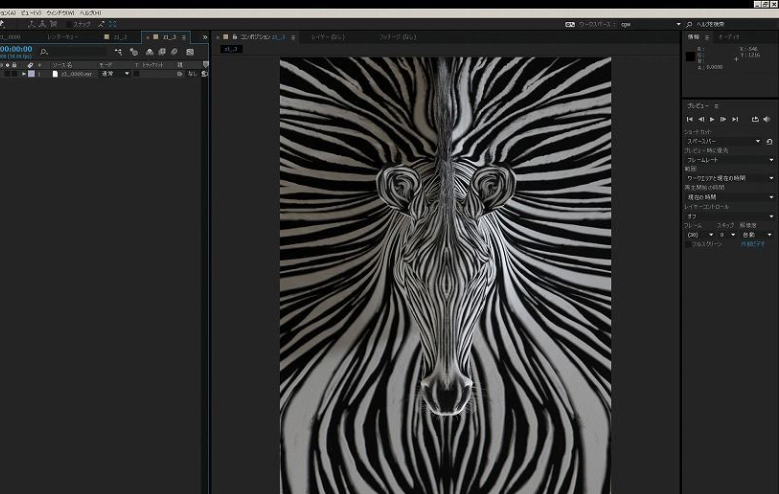
Task: Close the z1_3 timeline tab
Action: [x=148, y=37]
